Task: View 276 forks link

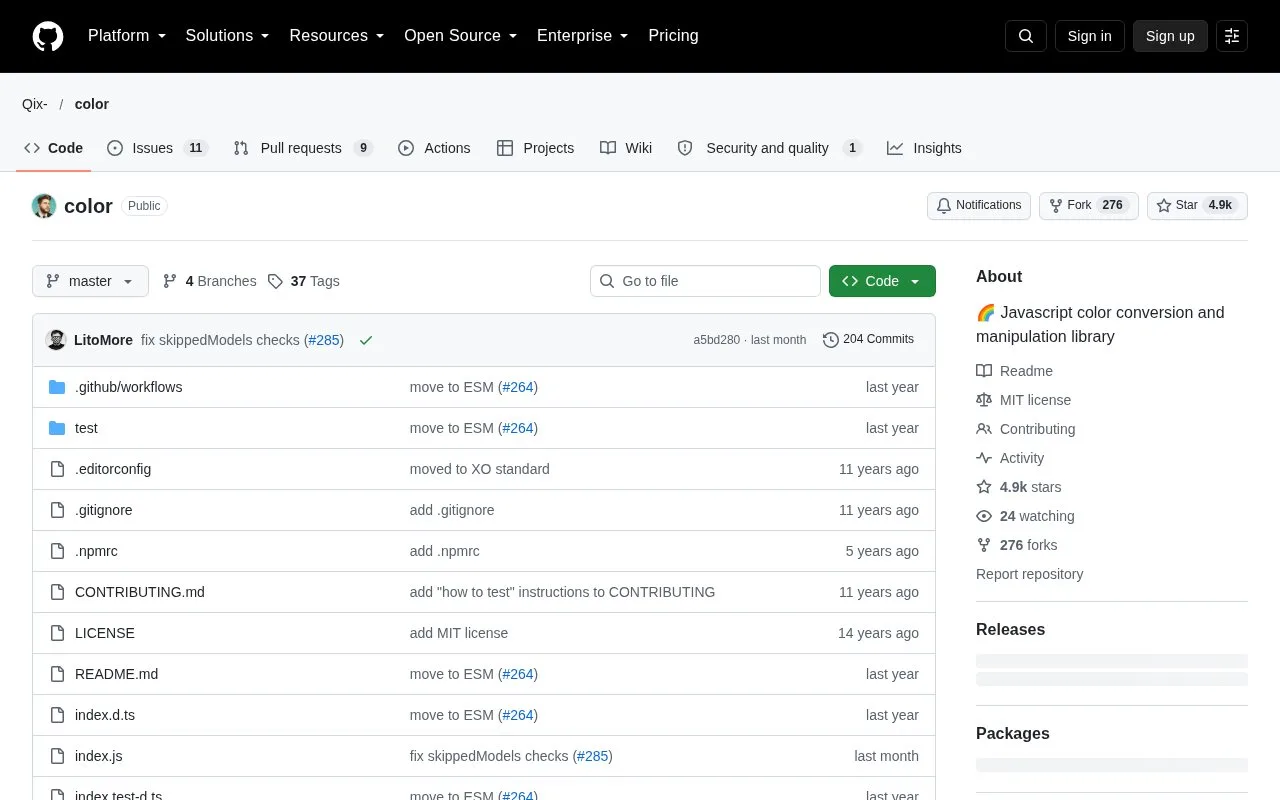Action: coord(1016,545)
